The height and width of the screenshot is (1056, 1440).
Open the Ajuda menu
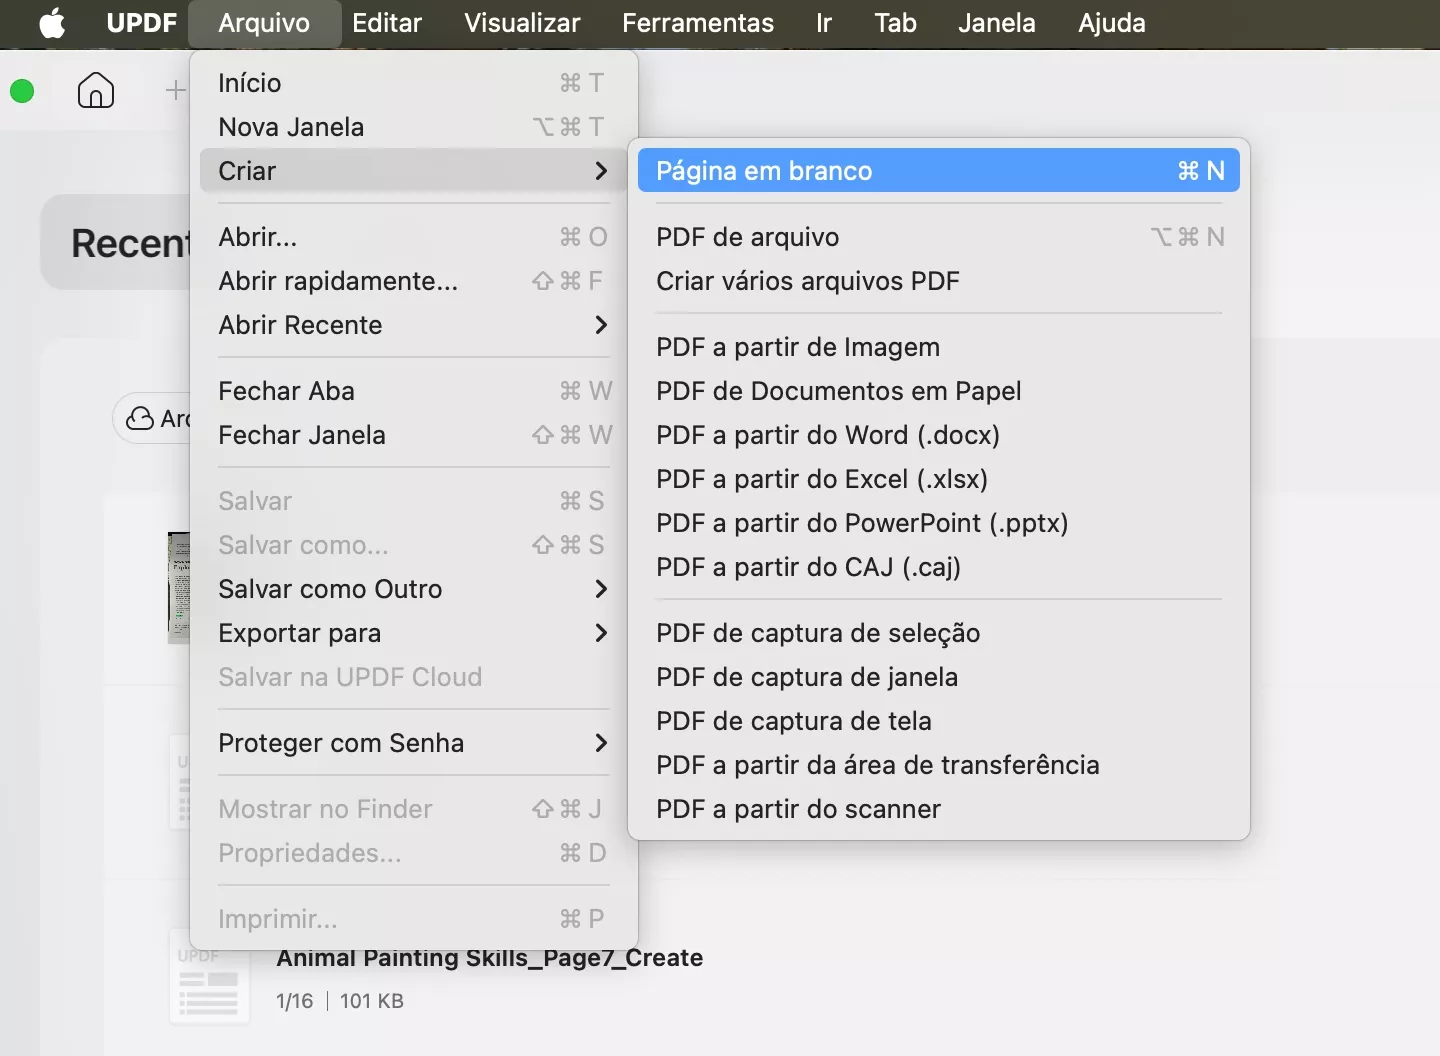click(1112, 22)
